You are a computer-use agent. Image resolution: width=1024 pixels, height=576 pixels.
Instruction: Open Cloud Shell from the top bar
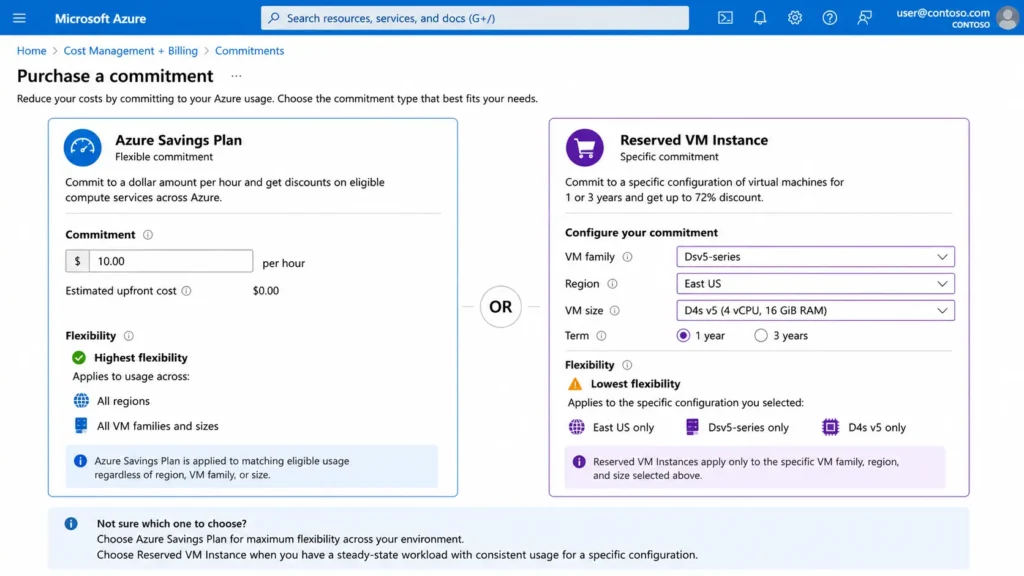725,18
